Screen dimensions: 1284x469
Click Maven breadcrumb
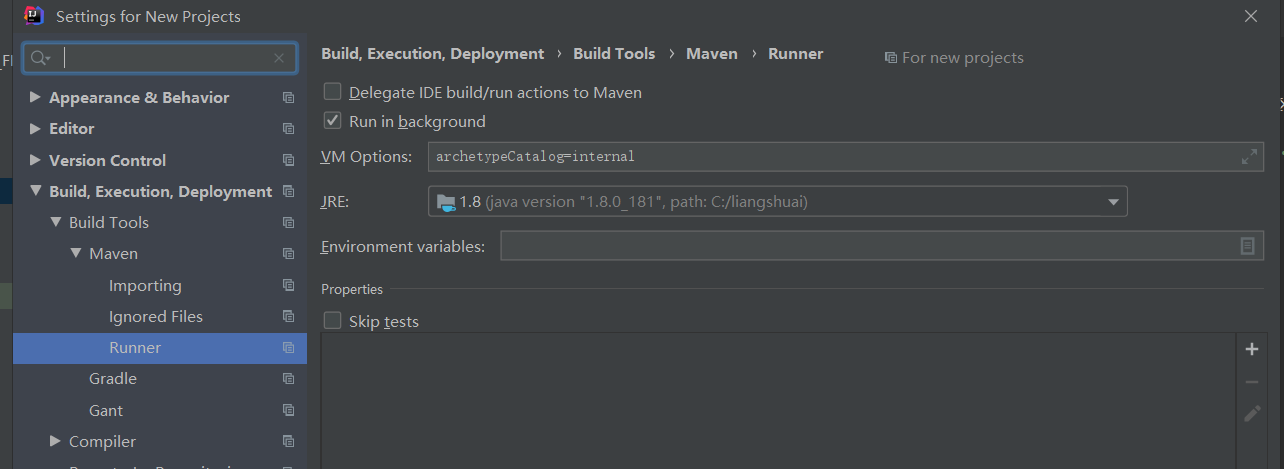(x=712, y=54)
